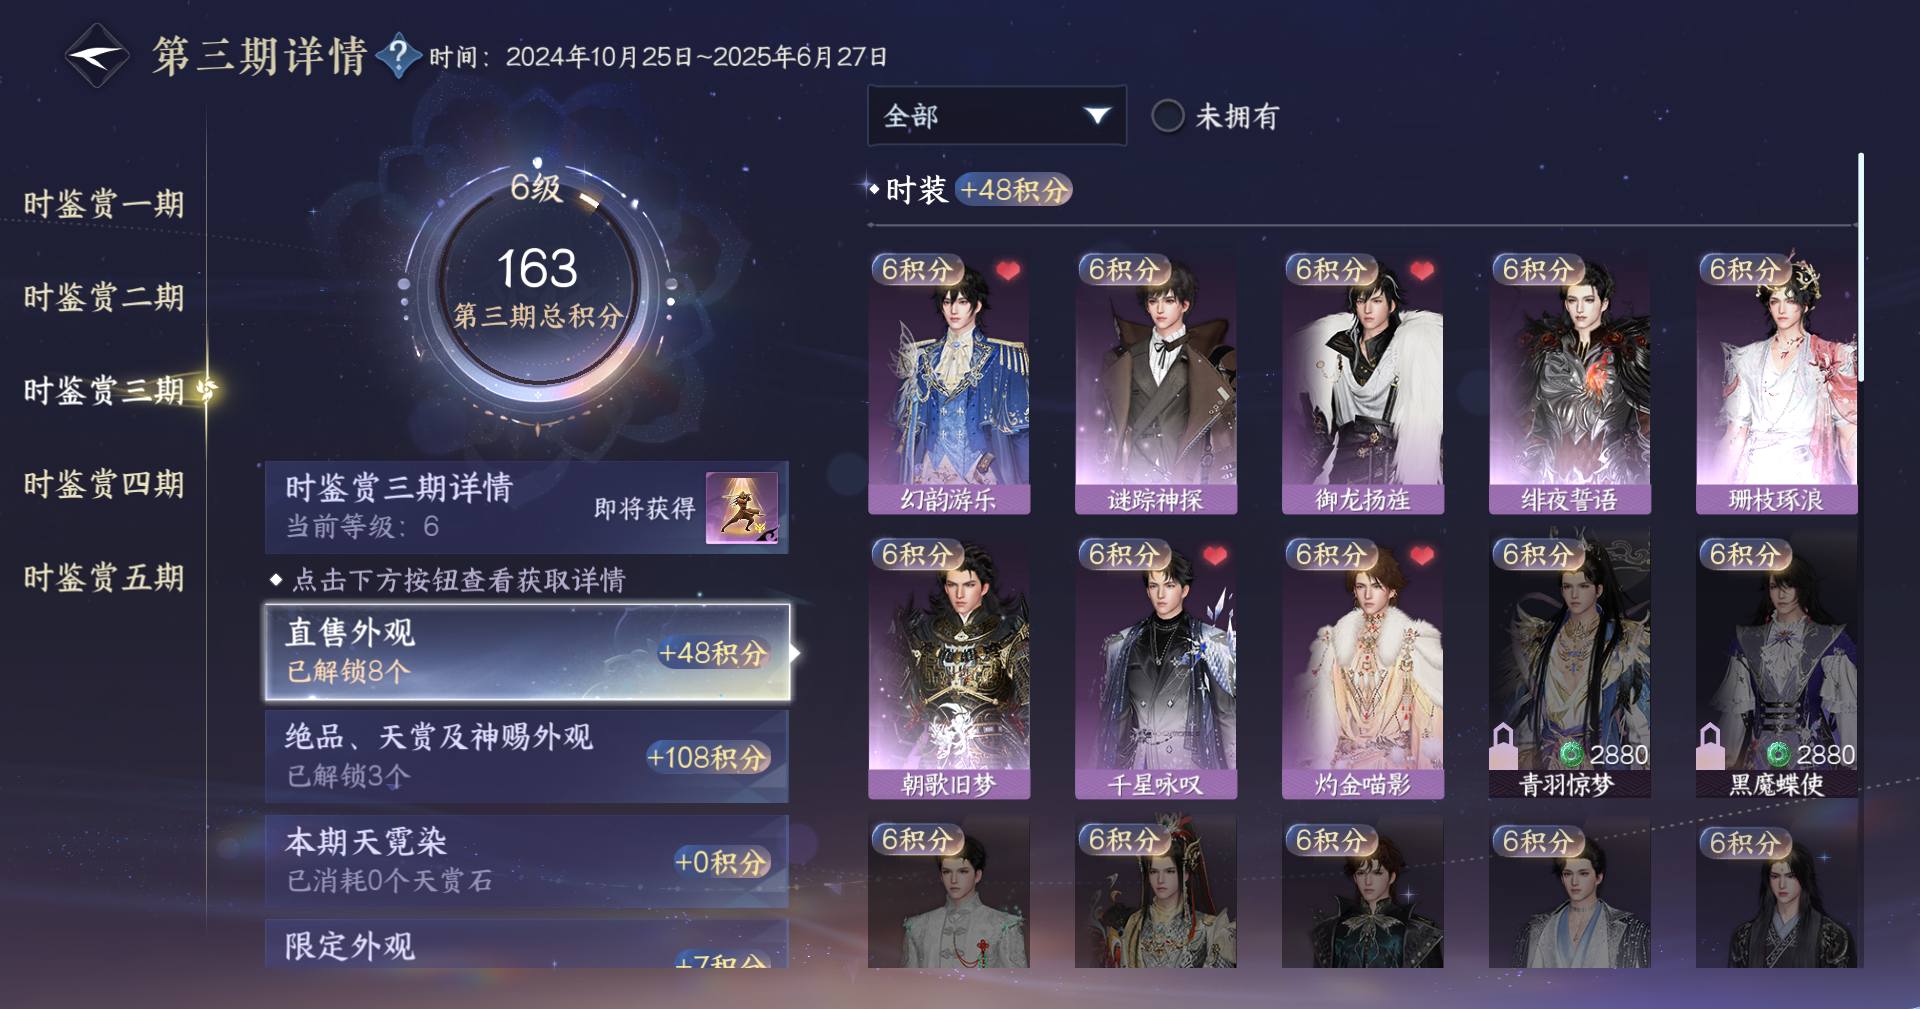Select the 本期天霓染 row
Viewport: 1920px width, 1009px height.
[527, 861]
